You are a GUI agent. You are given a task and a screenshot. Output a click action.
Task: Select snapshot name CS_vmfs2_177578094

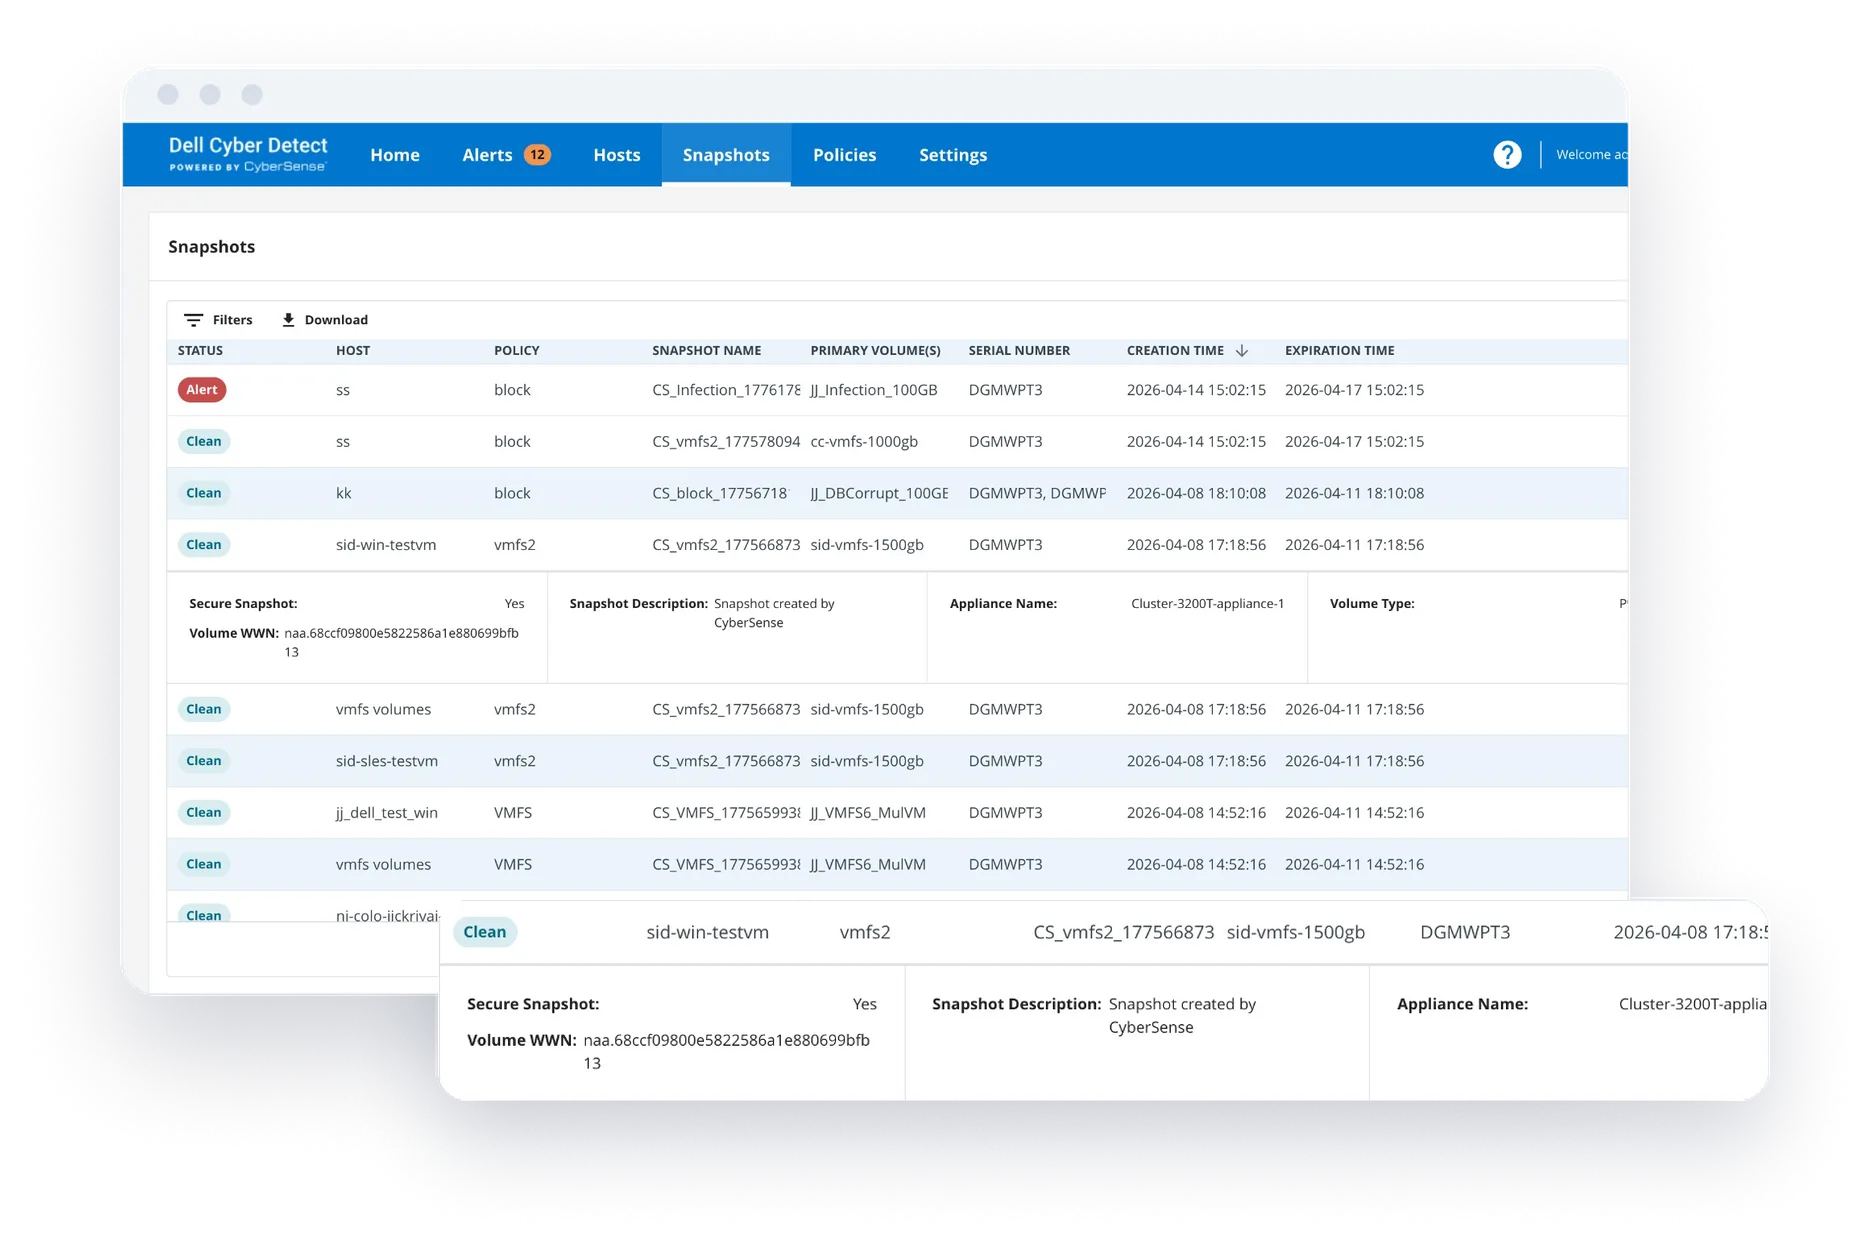[726, 442]
